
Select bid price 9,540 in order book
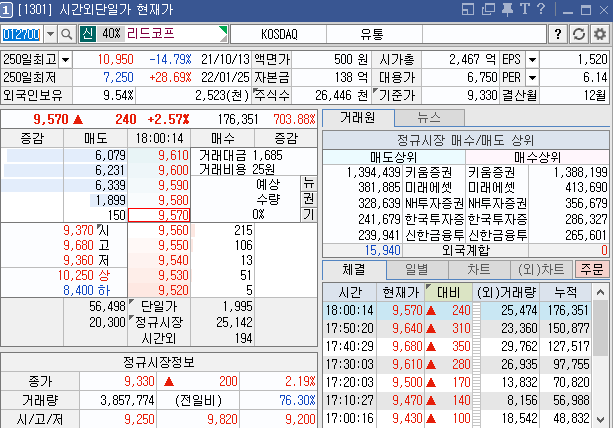coord(159,260)
